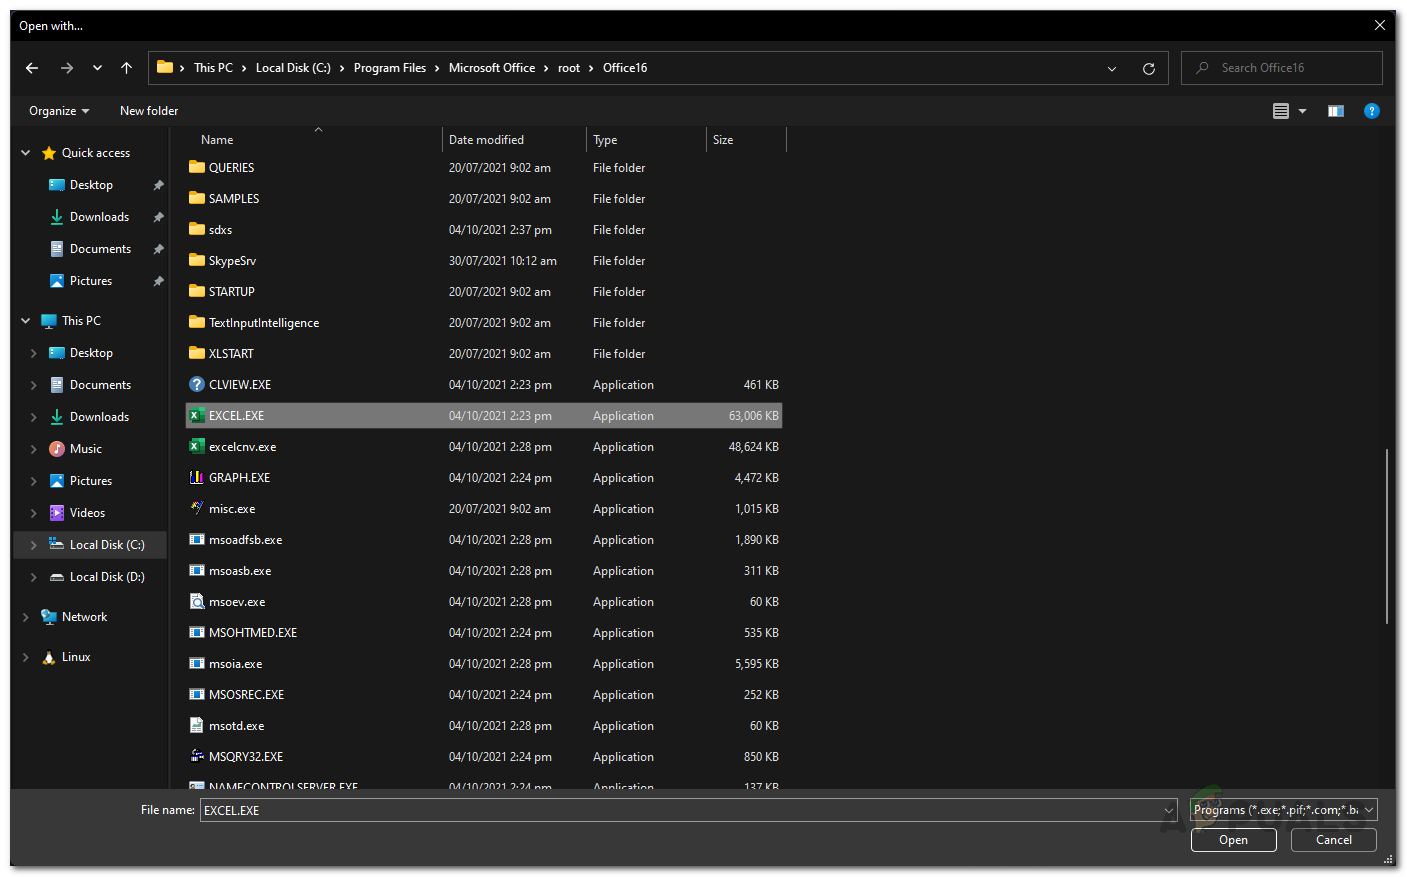Open the Help question mark icon
Viewport: 1407px width, 877px height.
coord(1372,111)
